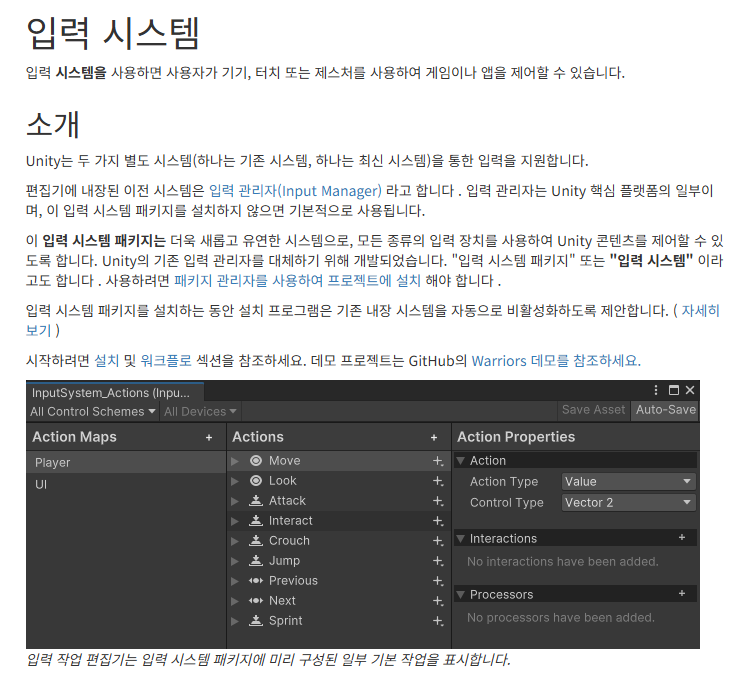Expand the Attack action bindings
The image size is (738, 677).
click(x=235, y=501)
